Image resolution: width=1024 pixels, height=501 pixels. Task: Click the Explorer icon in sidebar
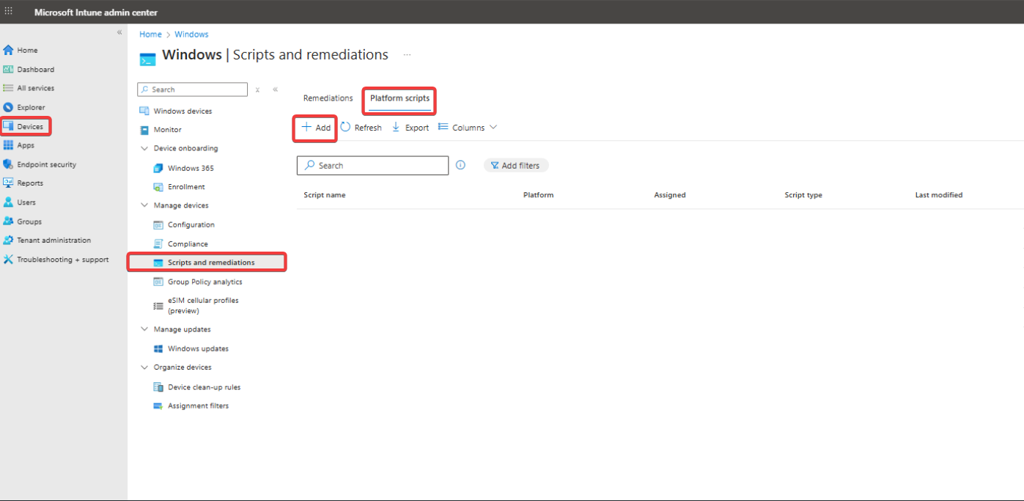click(8, 107)
